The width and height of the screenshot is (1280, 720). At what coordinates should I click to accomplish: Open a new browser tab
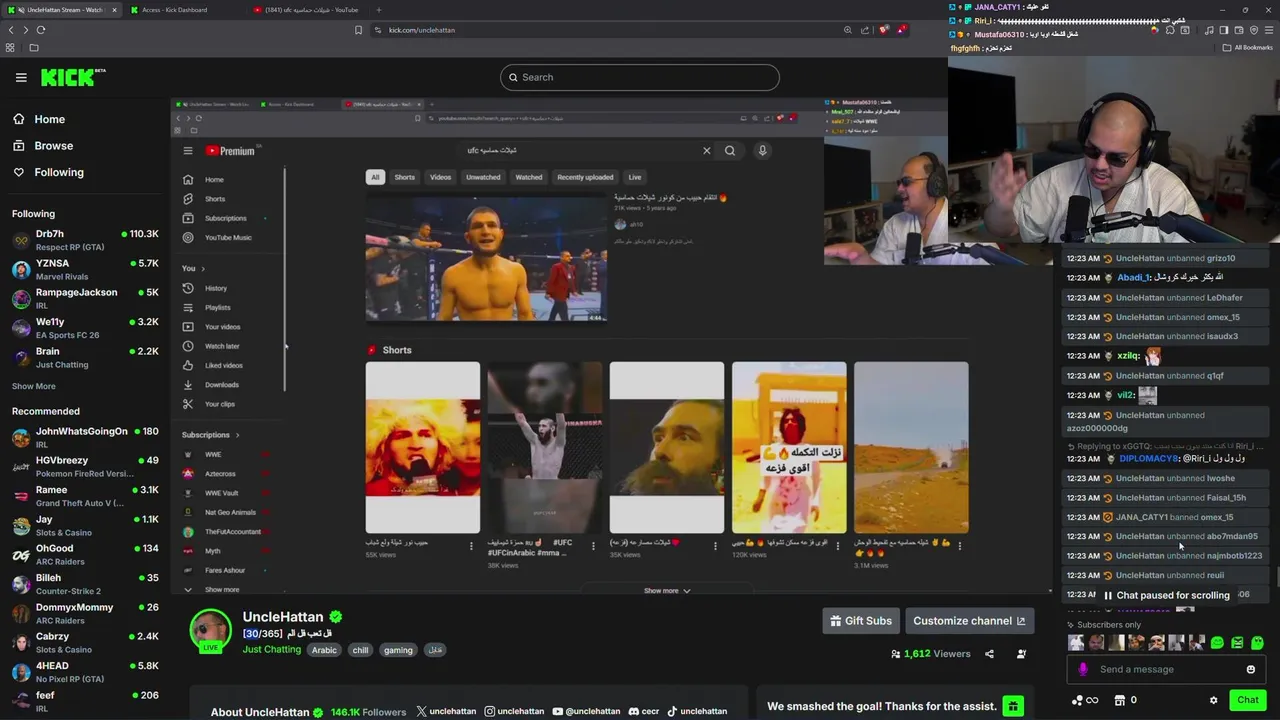click(x=378, y=10)
